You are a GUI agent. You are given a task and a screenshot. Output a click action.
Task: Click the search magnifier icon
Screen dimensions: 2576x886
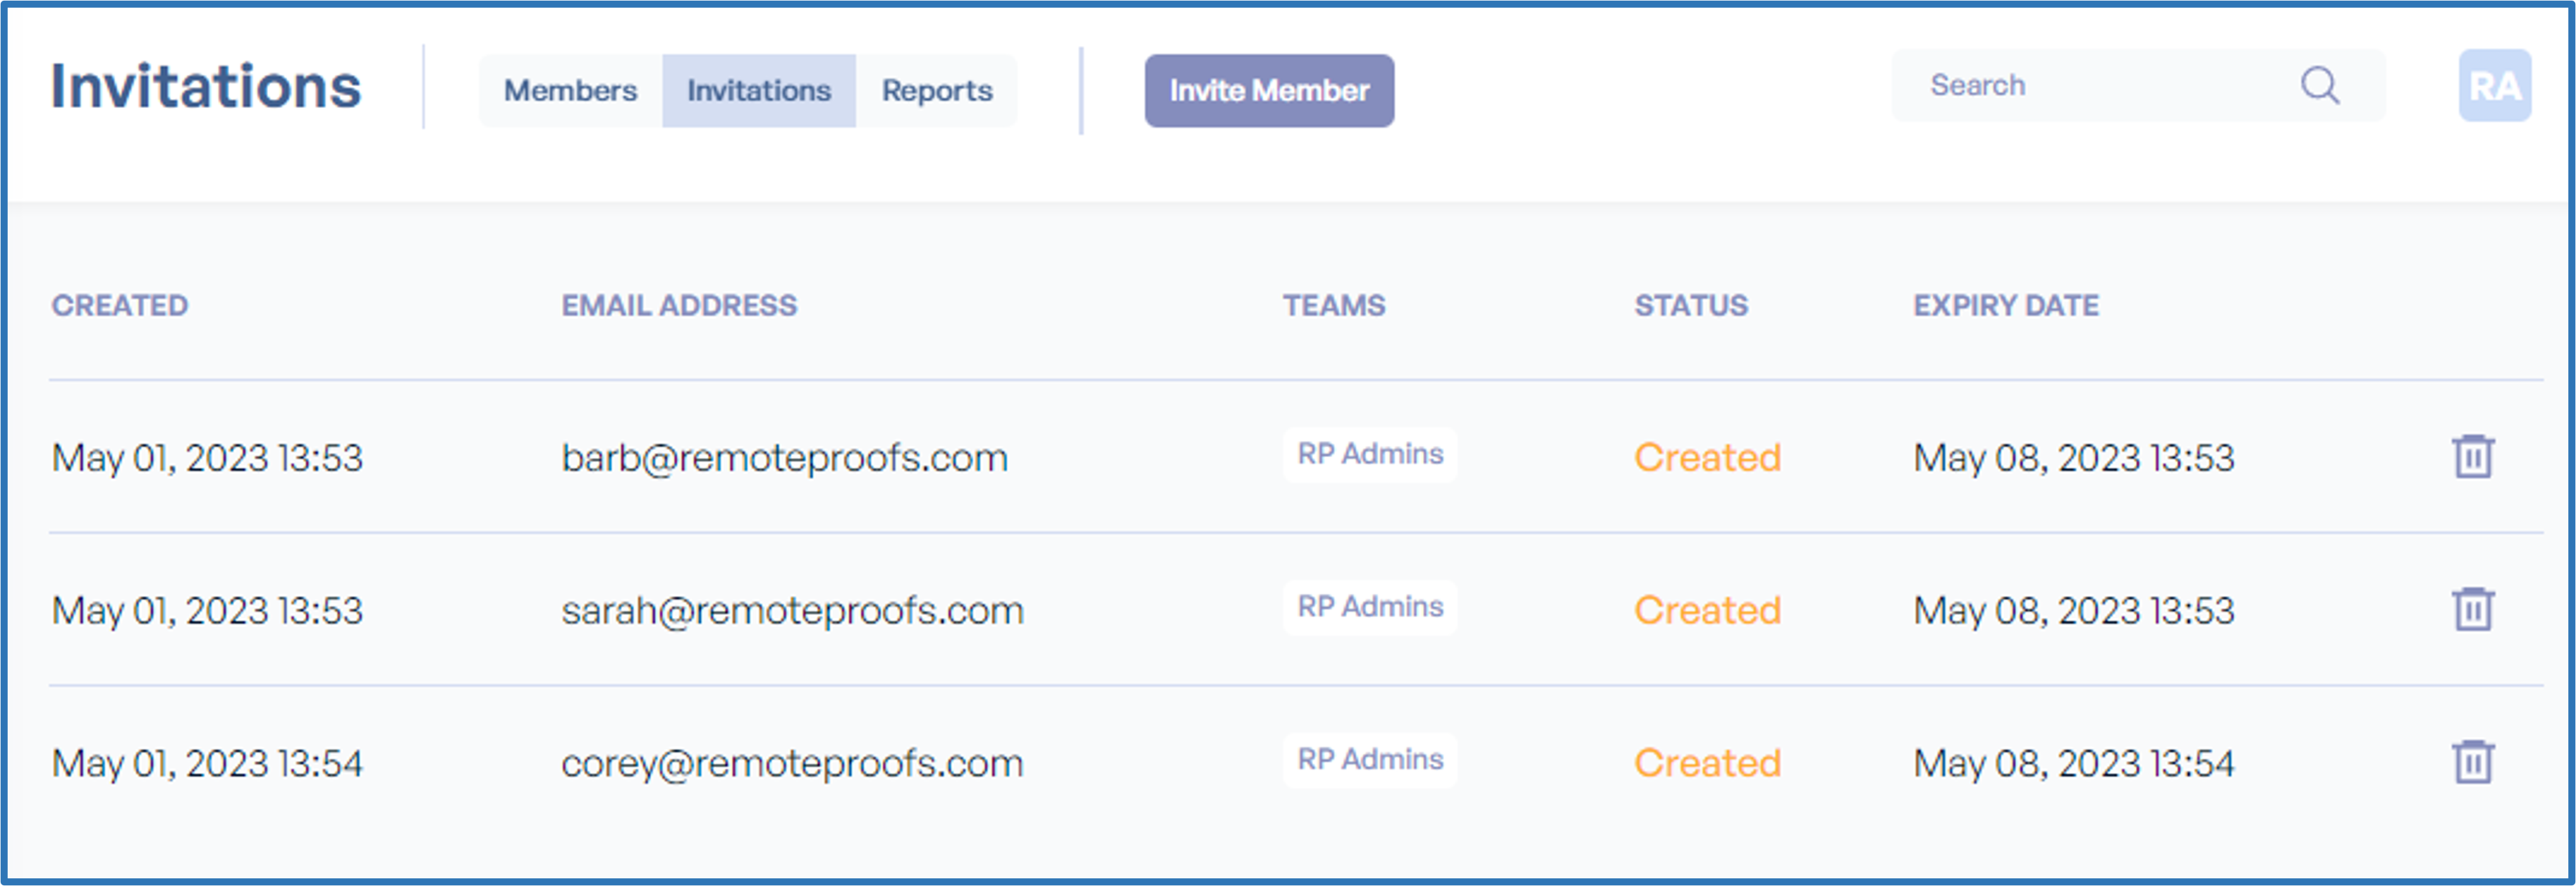click(x=2320, y=86)
